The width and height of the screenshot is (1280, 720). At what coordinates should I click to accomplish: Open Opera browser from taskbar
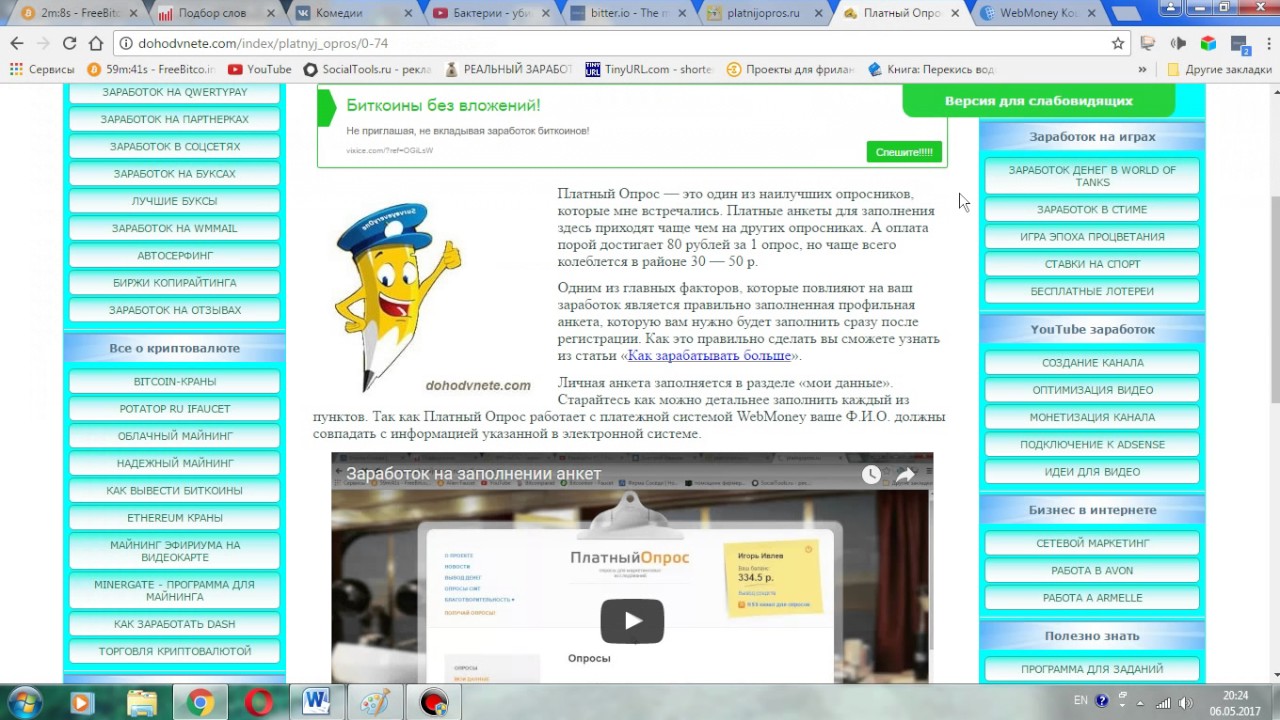click(x=259, y=702)
